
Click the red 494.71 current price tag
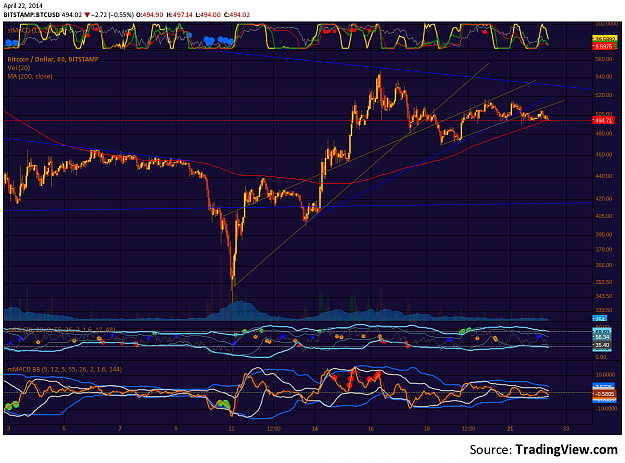pos(603,120)
